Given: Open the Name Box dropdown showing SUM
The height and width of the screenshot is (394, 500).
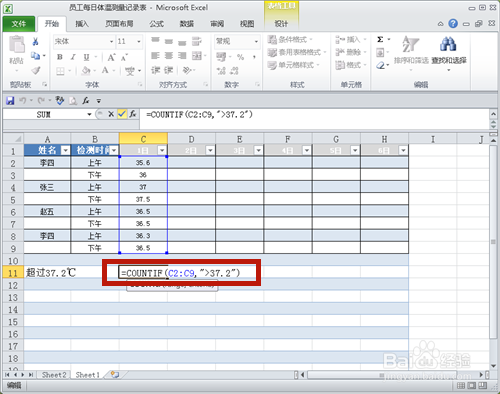Looking at the screenshot, I should pos(89,115).
